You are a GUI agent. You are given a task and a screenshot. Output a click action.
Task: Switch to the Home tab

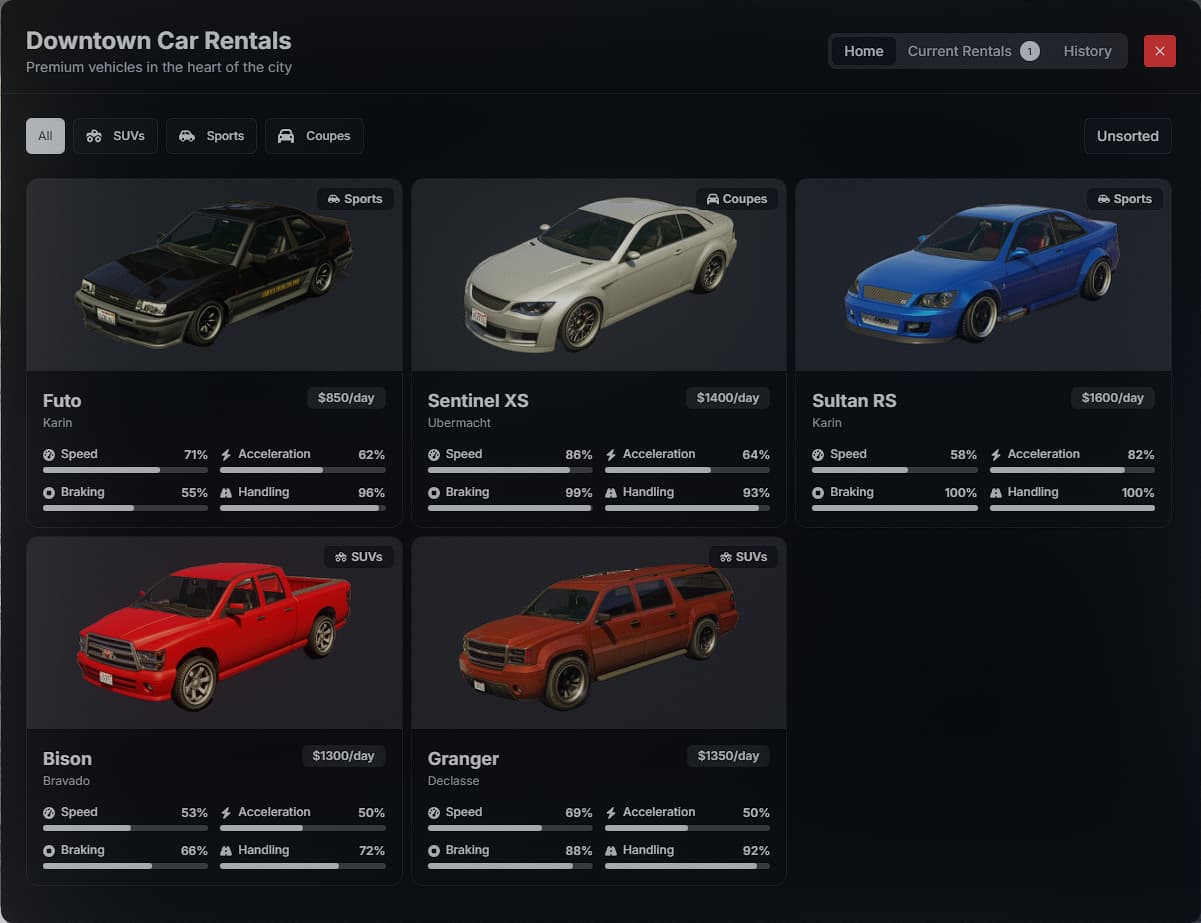pyautogui.click(x=863, y=51)
